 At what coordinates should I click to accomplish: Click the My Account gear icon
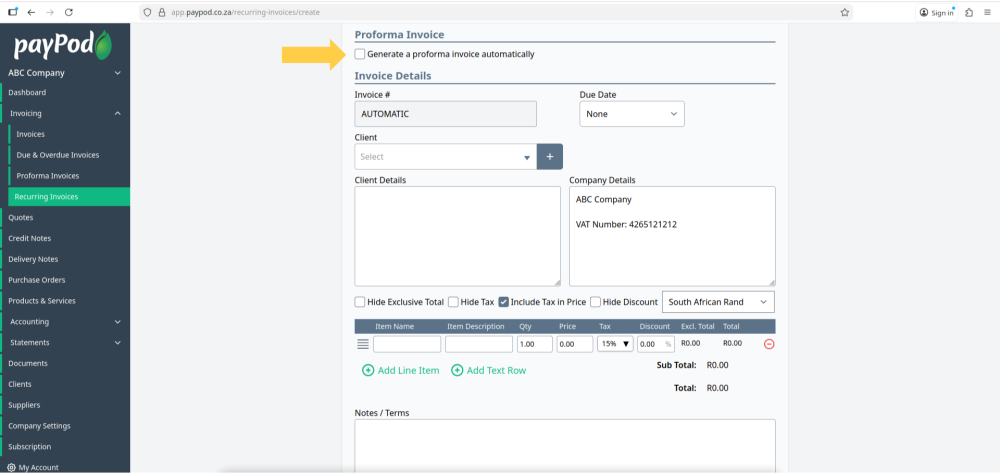(11, 467)
